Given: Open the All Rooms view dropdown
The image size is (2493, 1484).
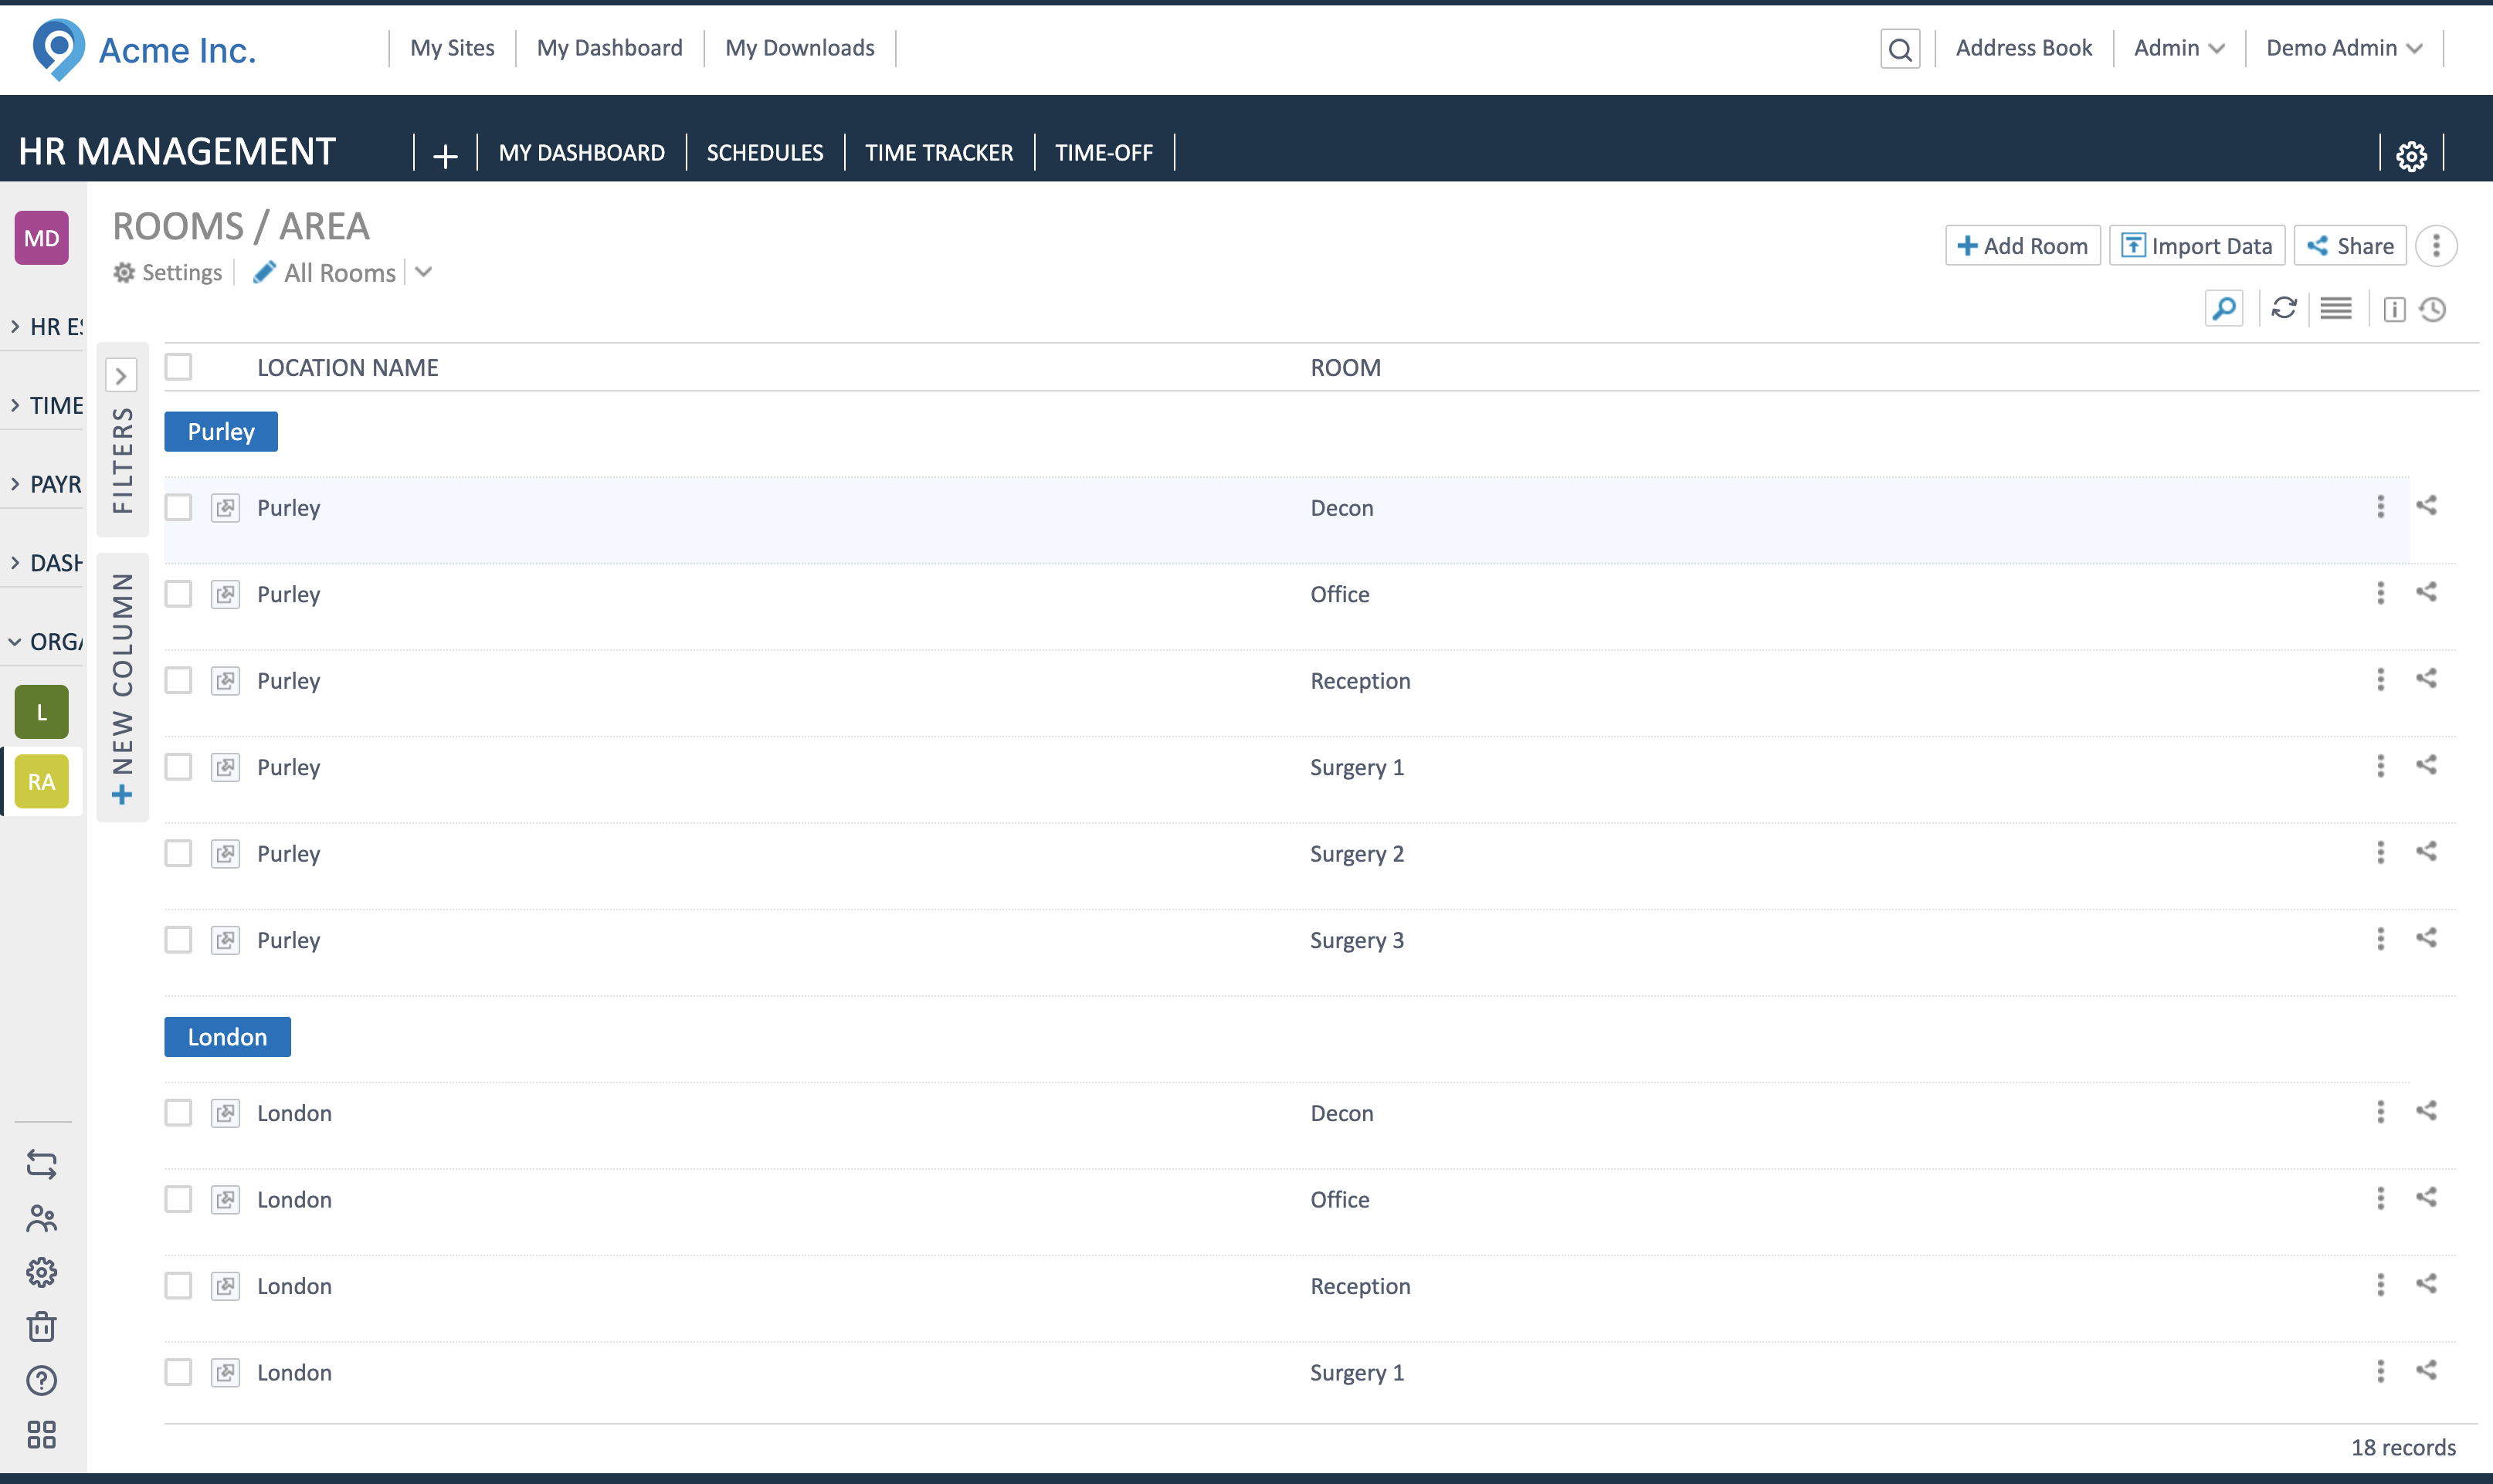Looking at the screenshot, I should click(x=423, y=272).
